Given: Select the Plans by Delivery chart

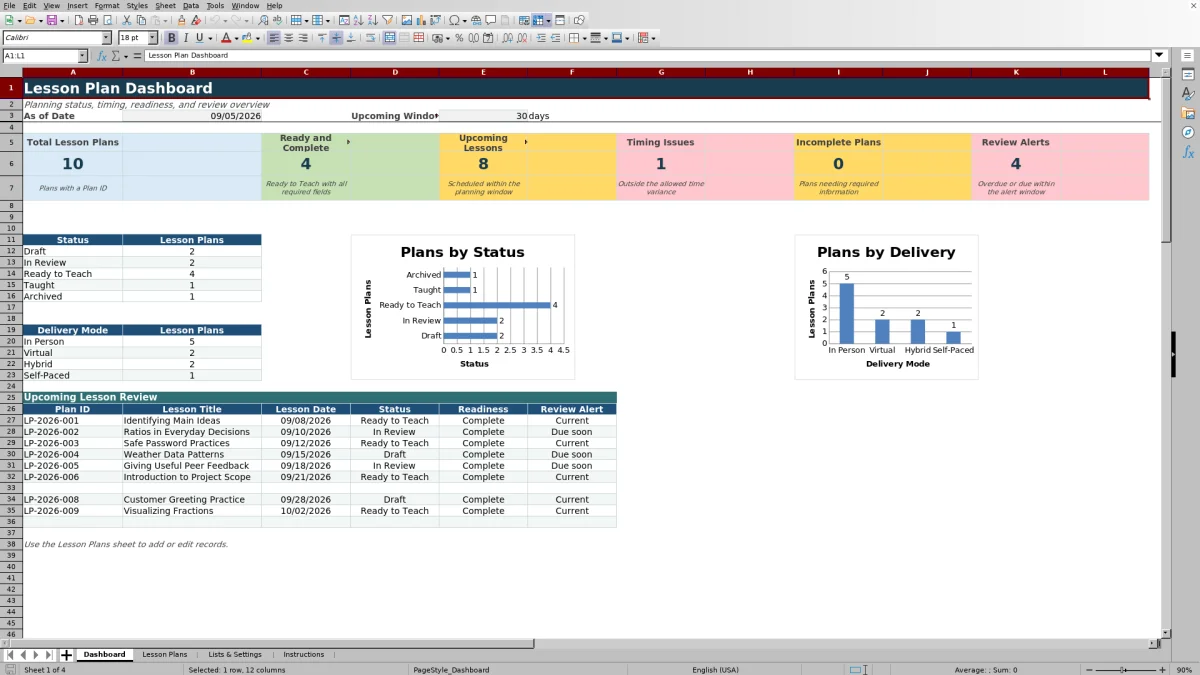Looking at the screenshot, I should pyautogui.click(x=886, y=307).
